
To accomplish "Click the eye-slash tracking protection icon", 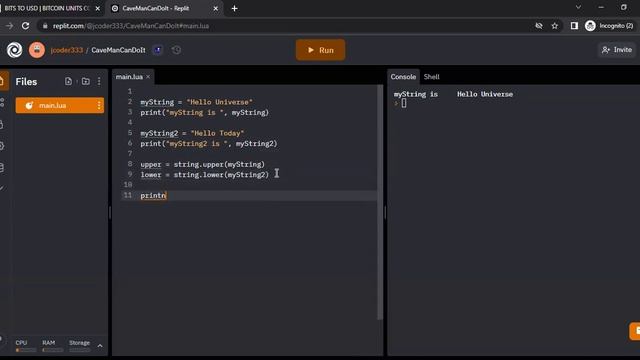I will 539,26.
